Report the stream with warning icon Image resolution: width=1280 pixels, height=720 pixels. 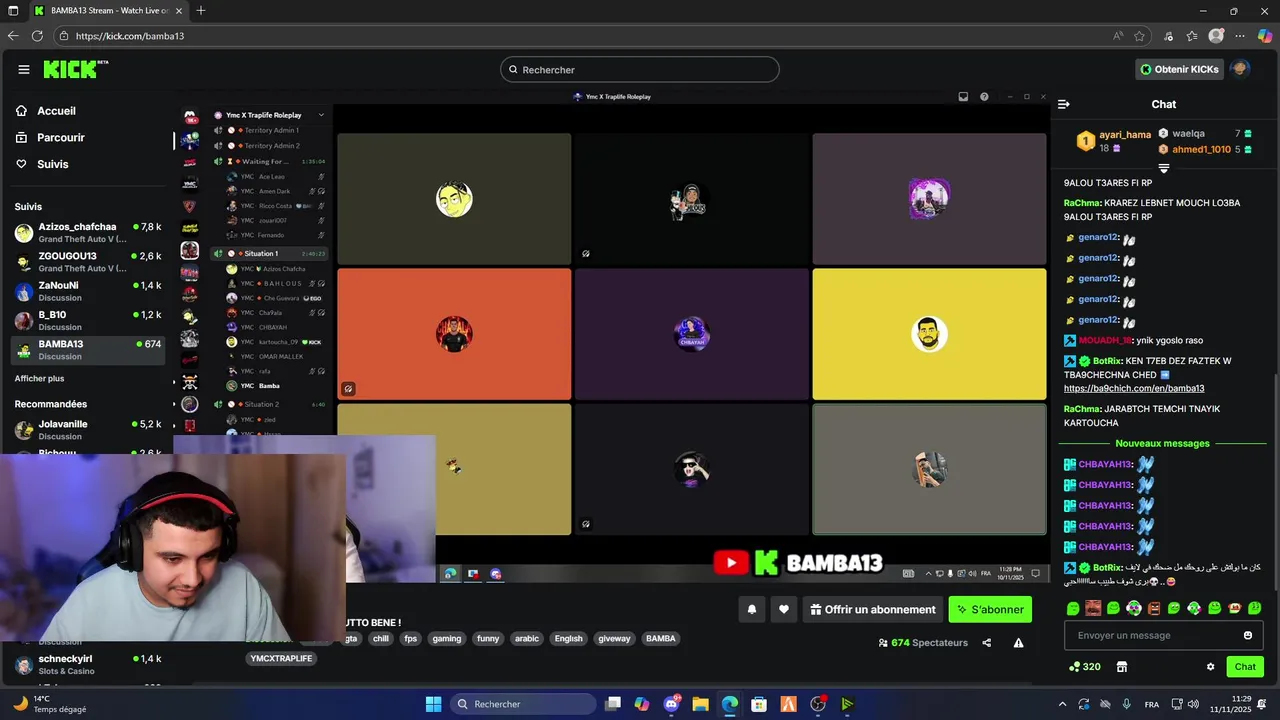pyautogui.click(x=1018, y=643)
